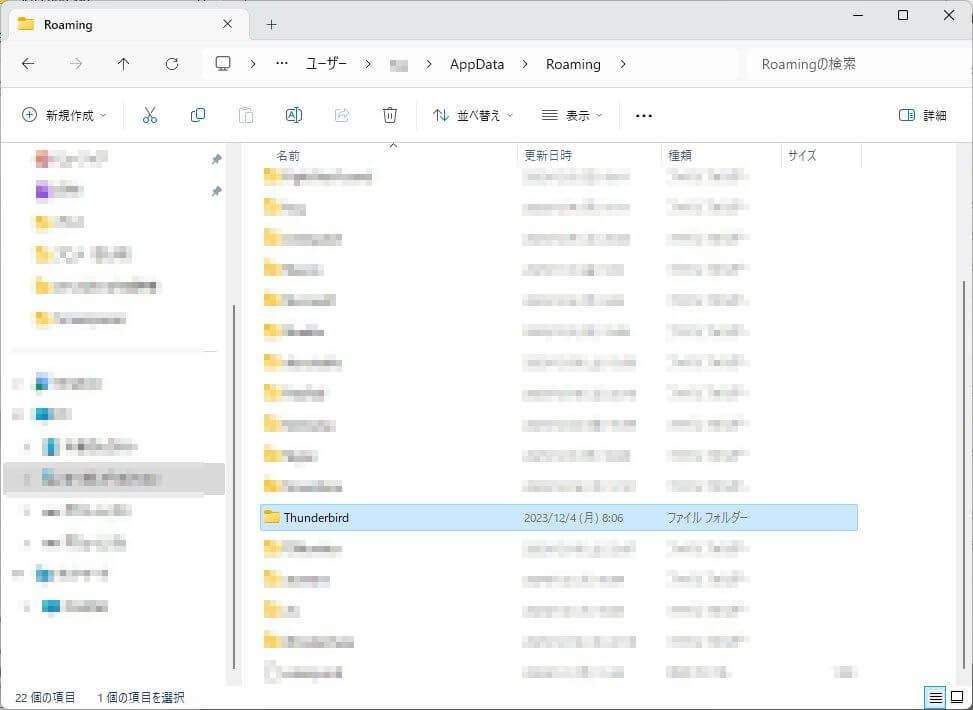Select the Thunderbird folder
Viewport: 973px width, 710px height.
coord(316,518)
